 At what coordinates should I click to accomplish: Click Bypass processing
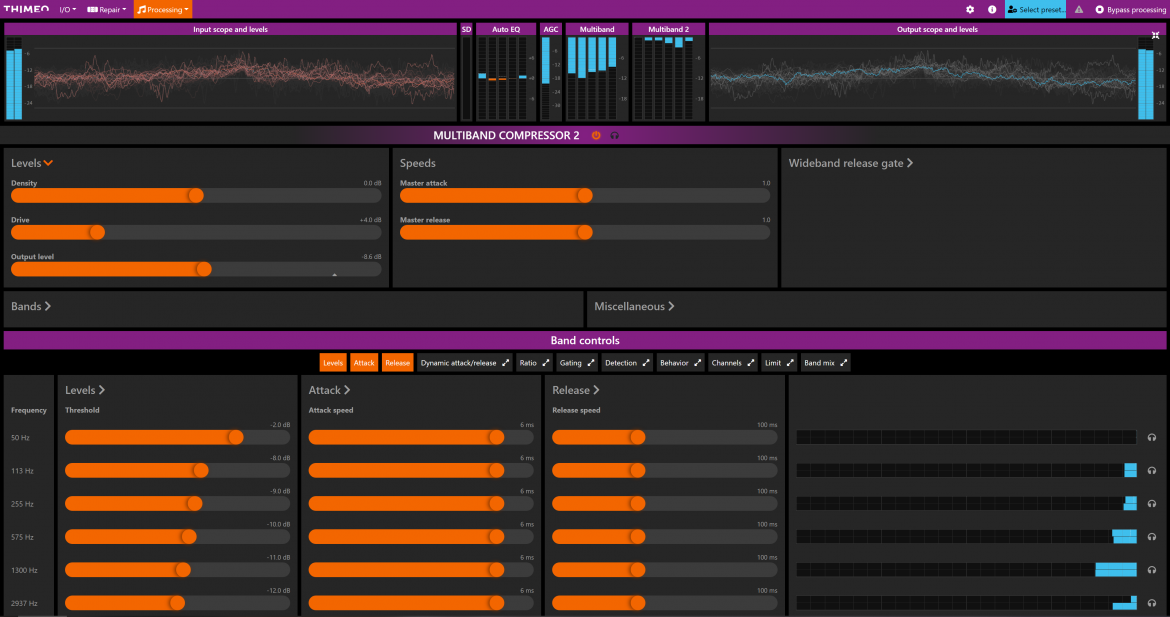click(x=1130, y=9)
